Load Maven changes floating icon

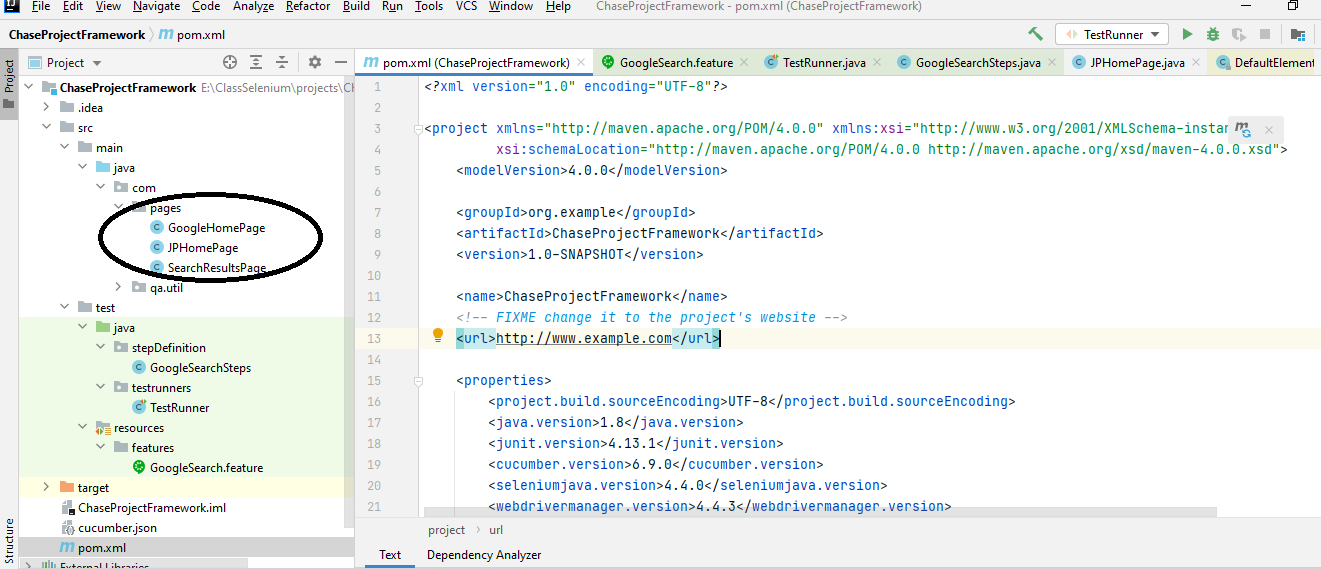[x=1243, y=130]
